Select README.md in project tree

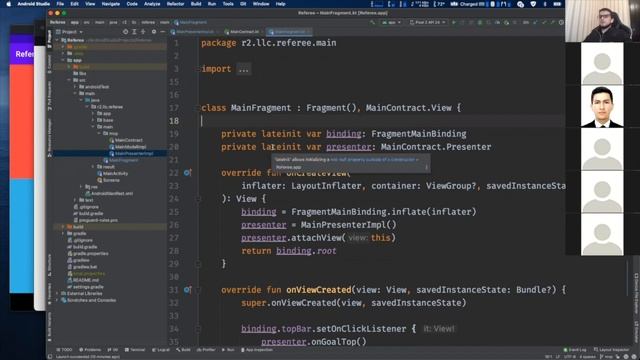click(83, 280)
